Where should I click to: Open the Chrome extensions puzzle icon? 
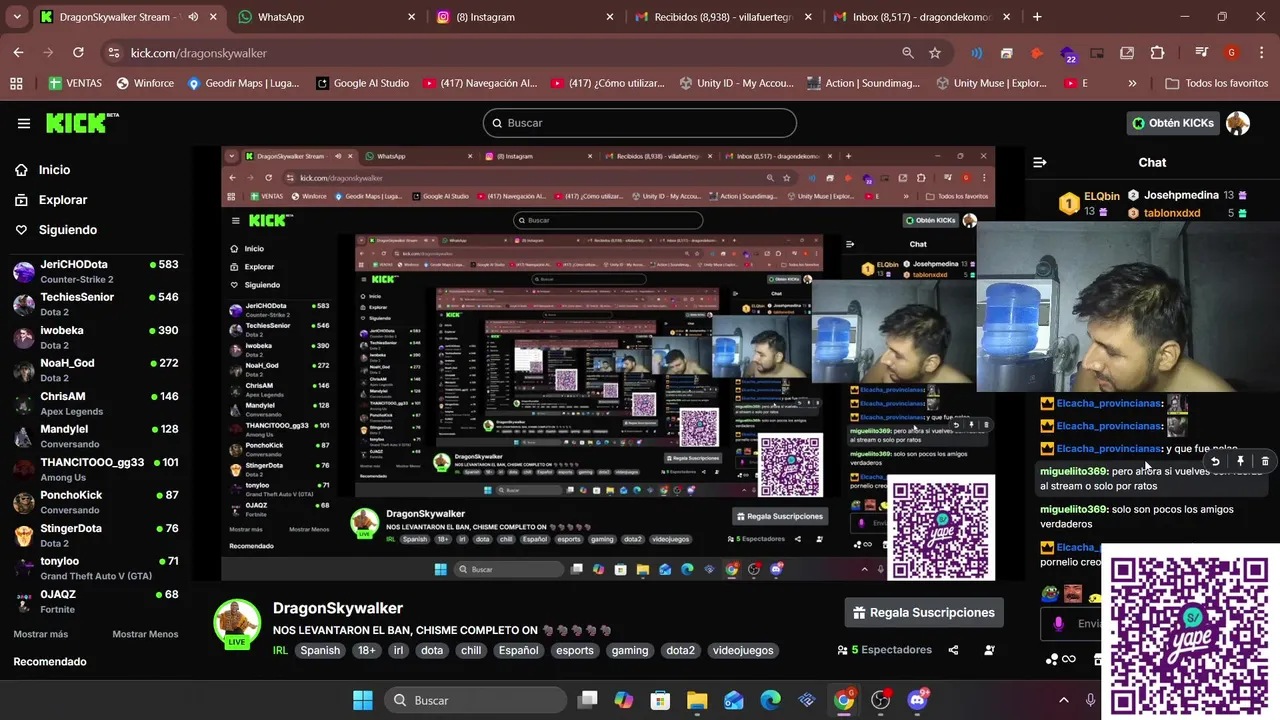point(1157,53)
